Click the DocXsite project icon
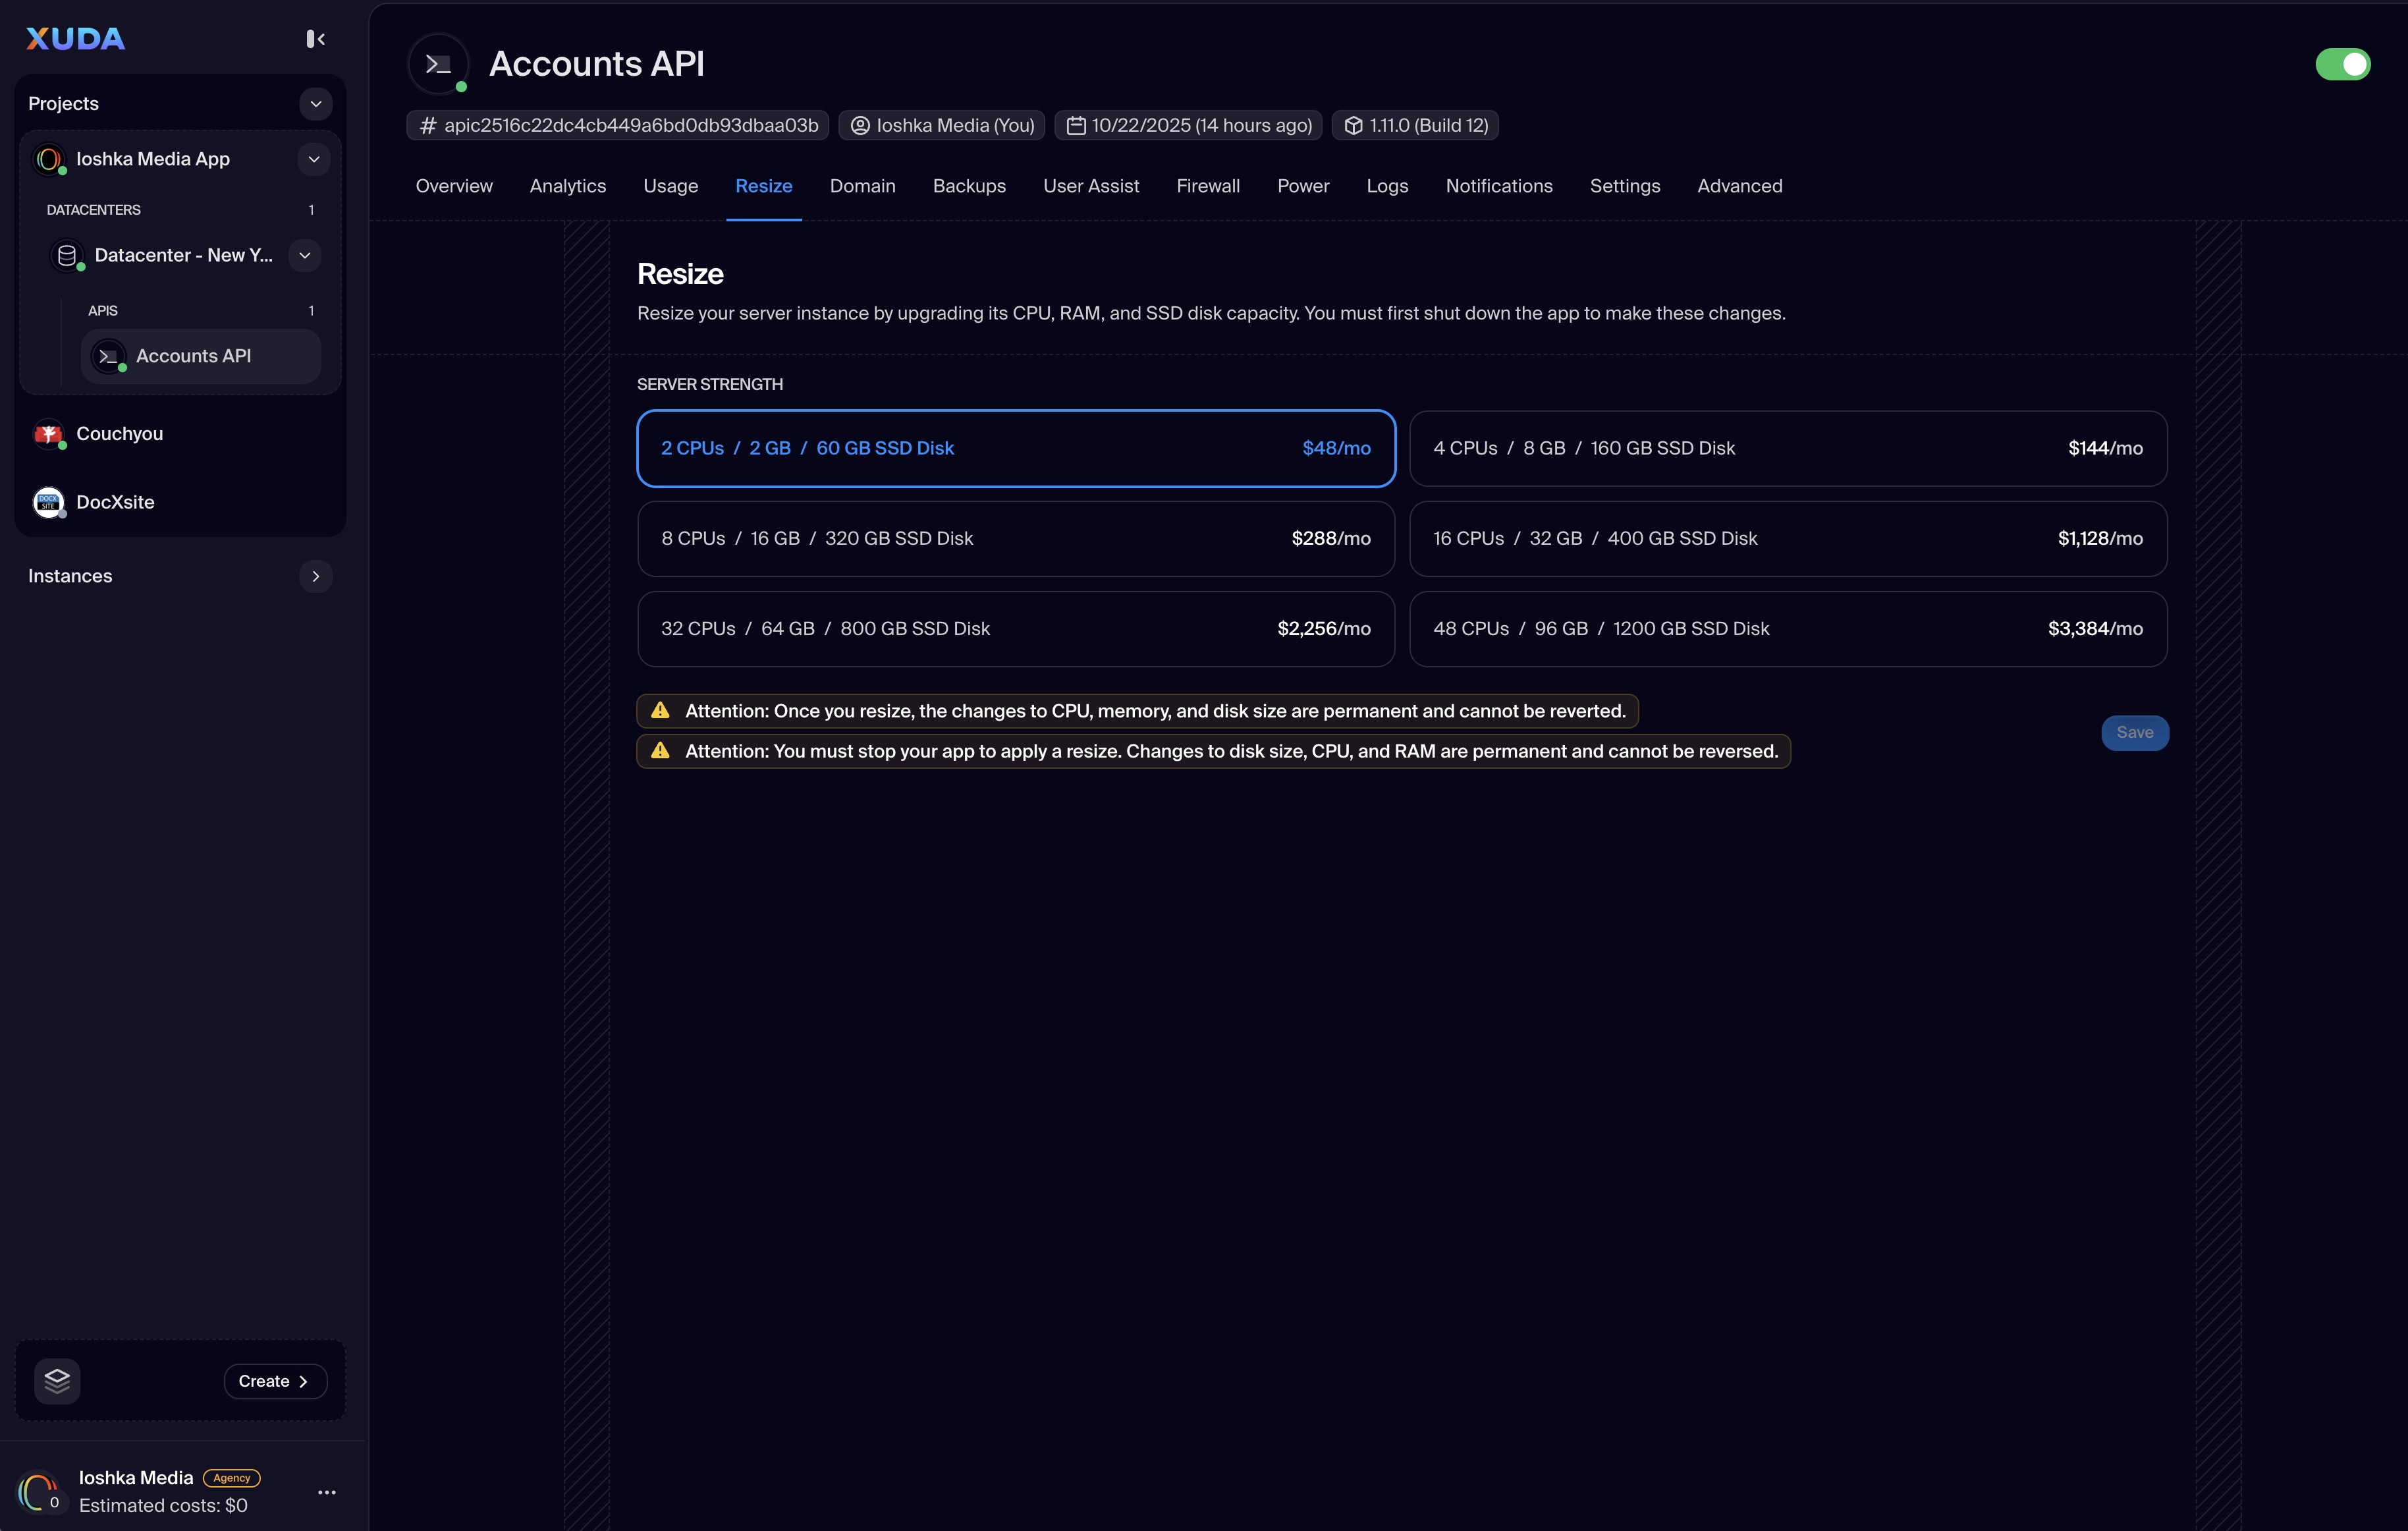Screen dimensions: 2408x1531 [x=48, y=502]
